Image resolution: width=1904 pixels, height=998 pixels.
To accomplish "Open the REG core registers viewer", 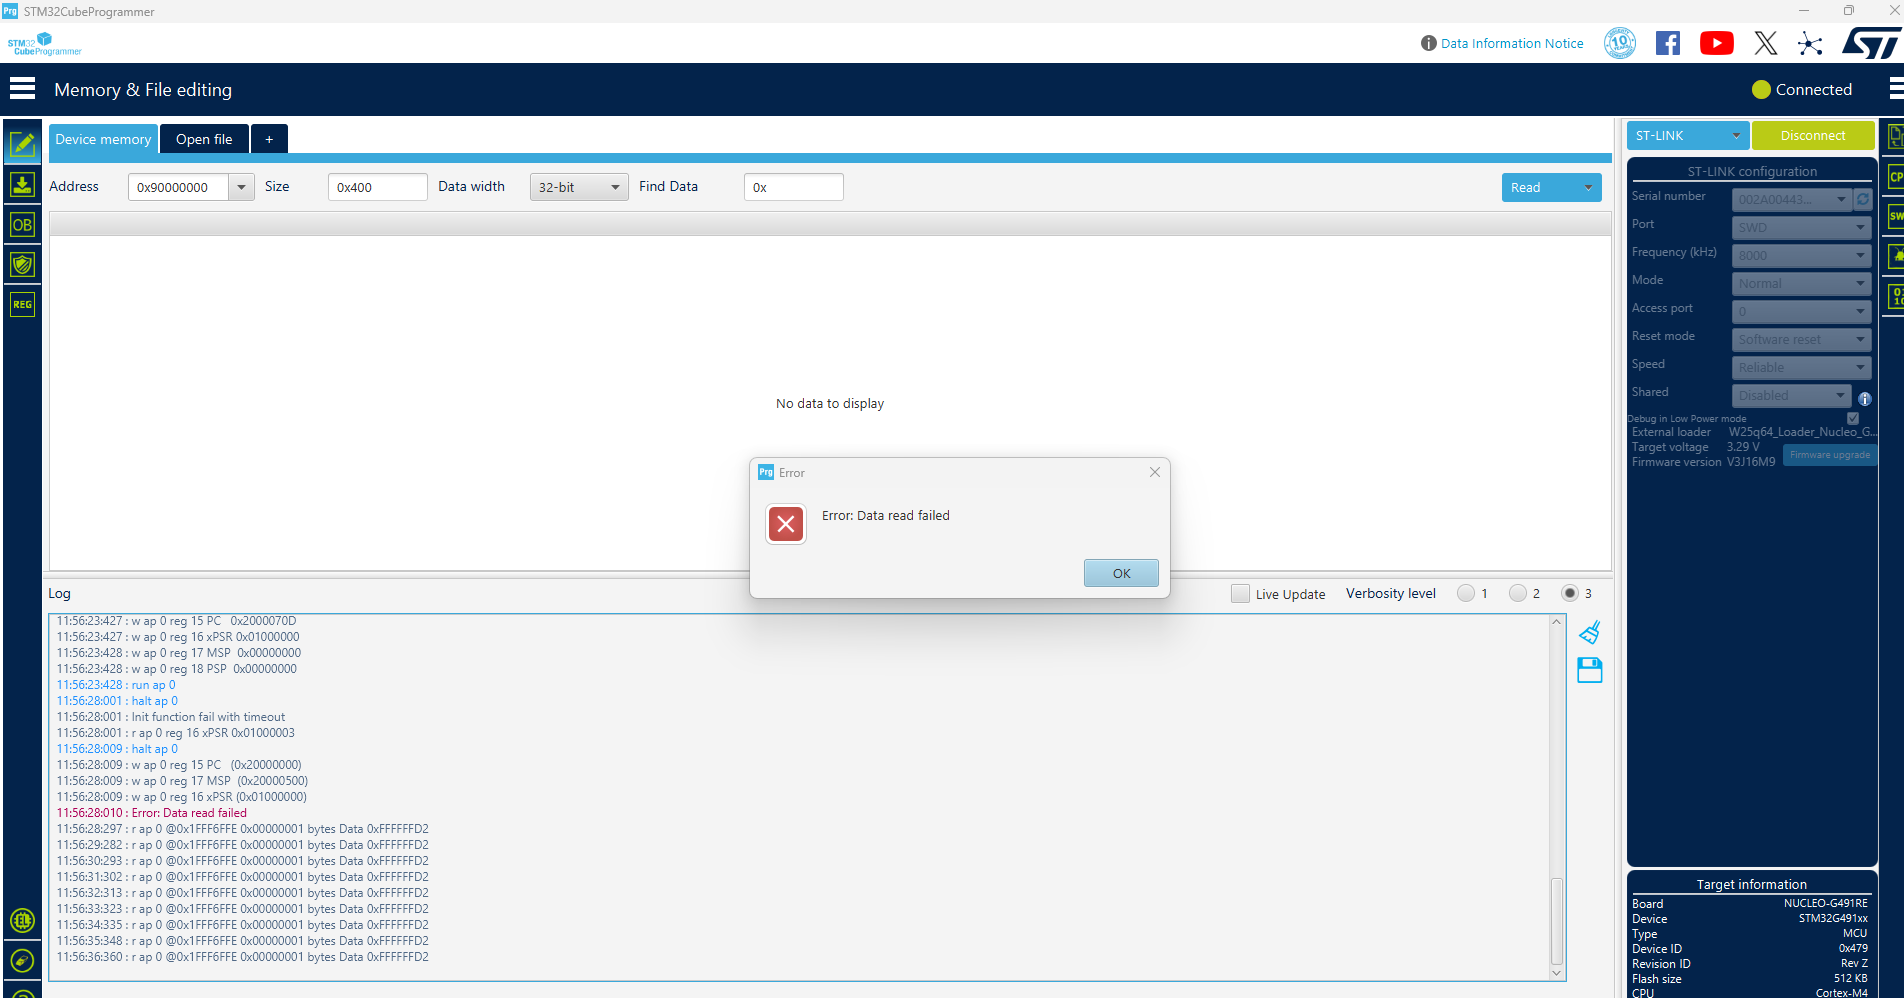I will pos(22,304).
